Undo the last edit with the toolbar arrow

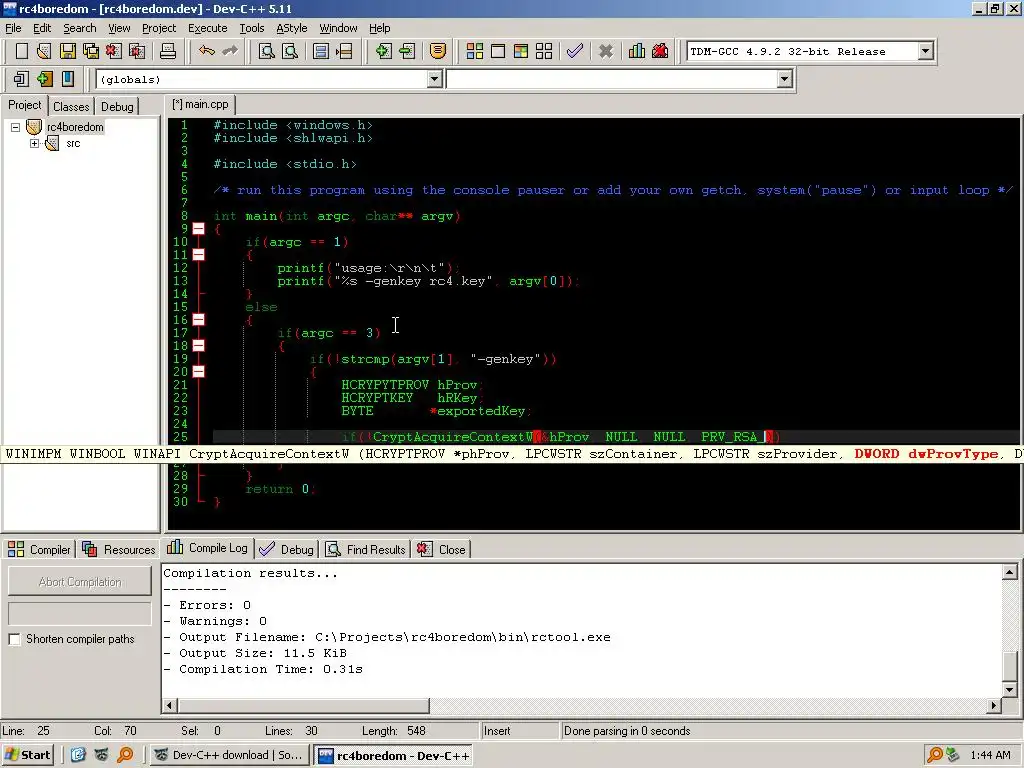[x=207, y=51]
